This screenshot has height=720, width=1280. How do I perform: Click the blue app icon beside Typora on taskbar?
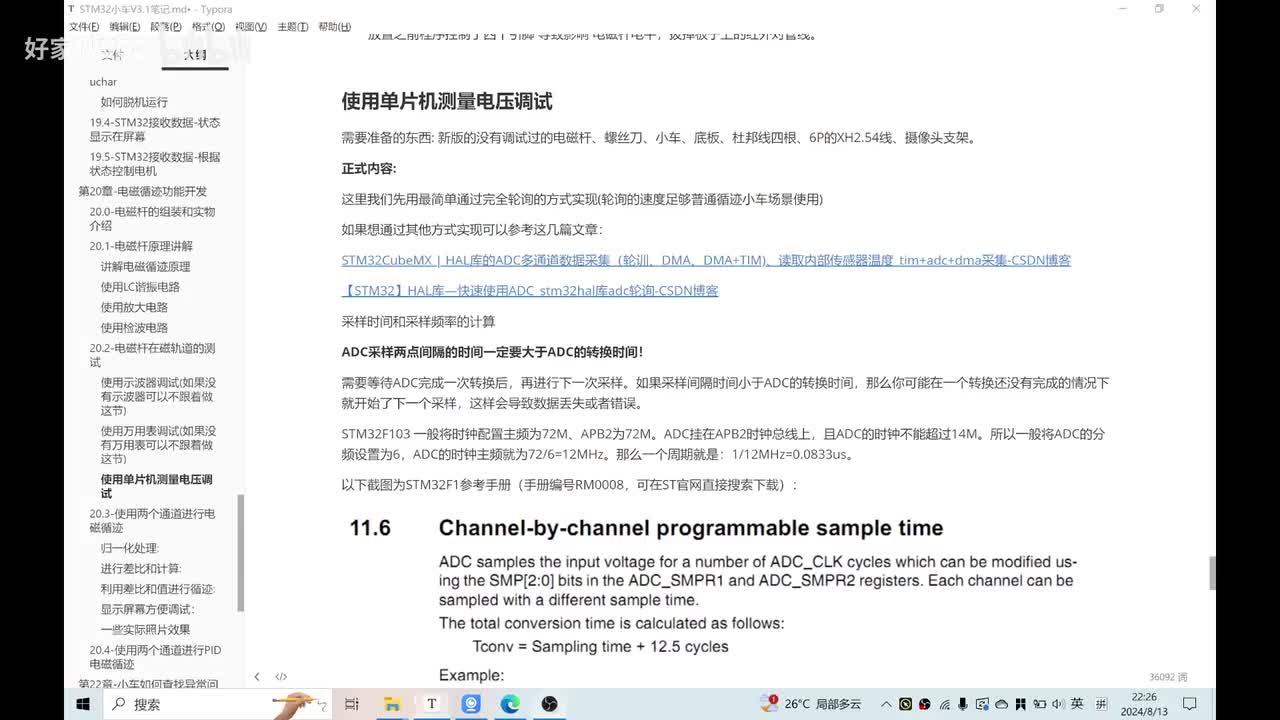471,704
